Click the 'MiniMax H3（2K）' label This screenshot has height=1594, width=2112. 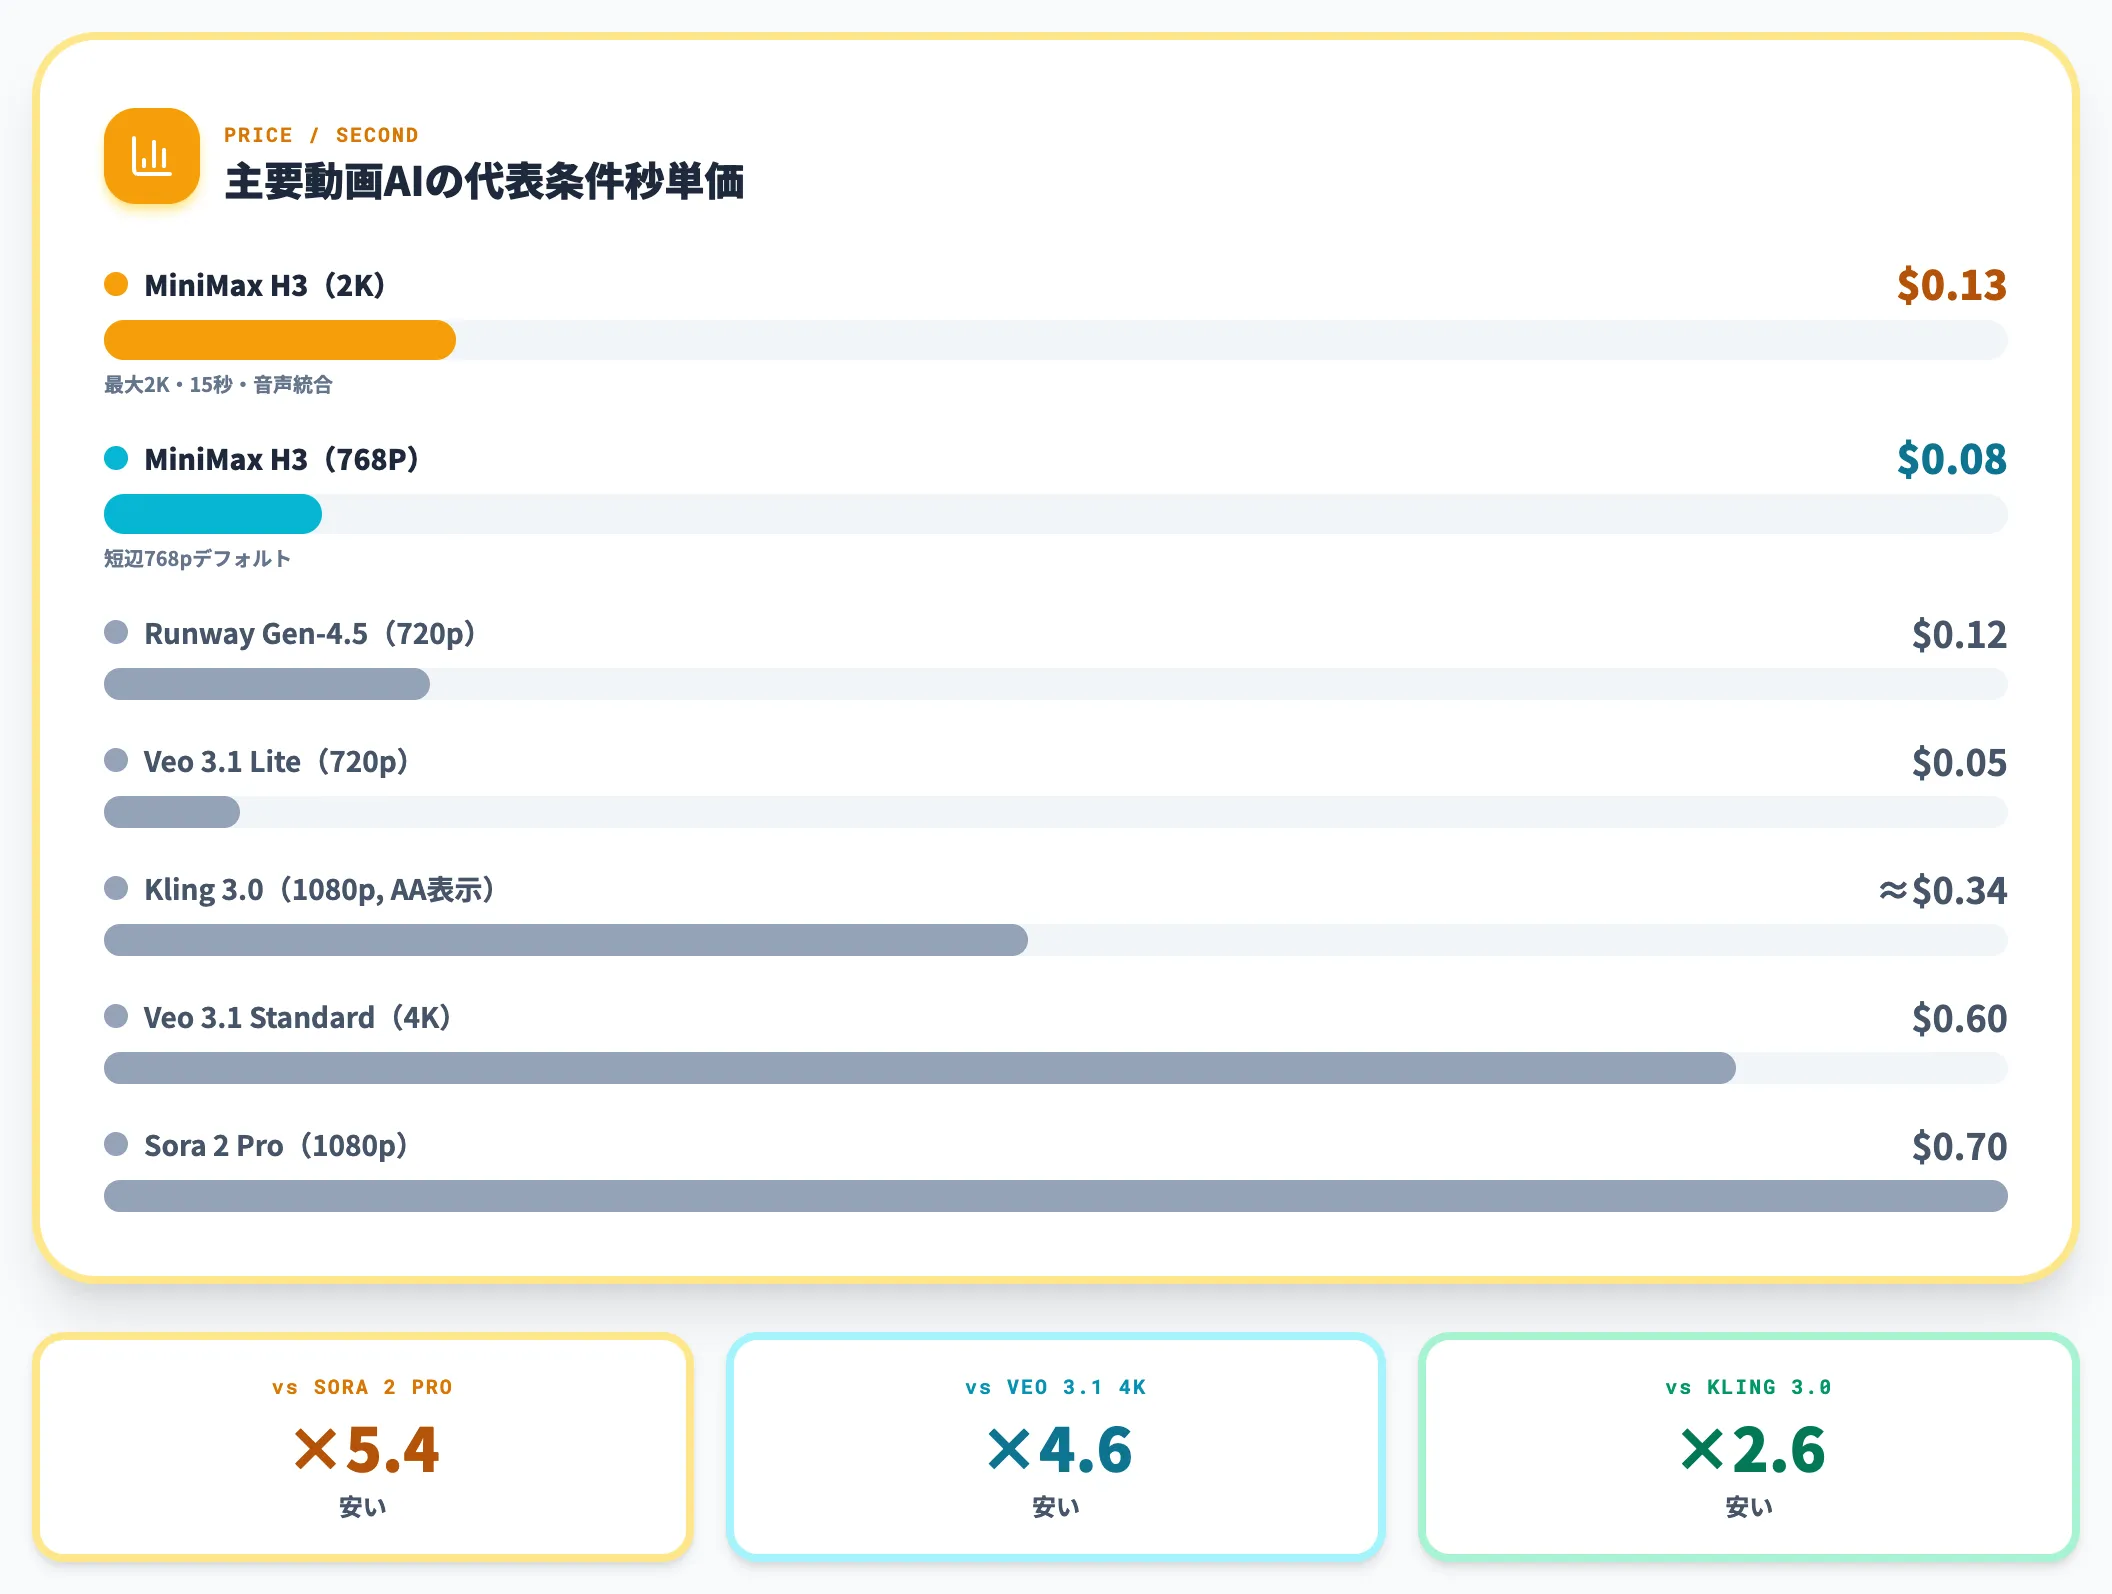tap(265, 285)
